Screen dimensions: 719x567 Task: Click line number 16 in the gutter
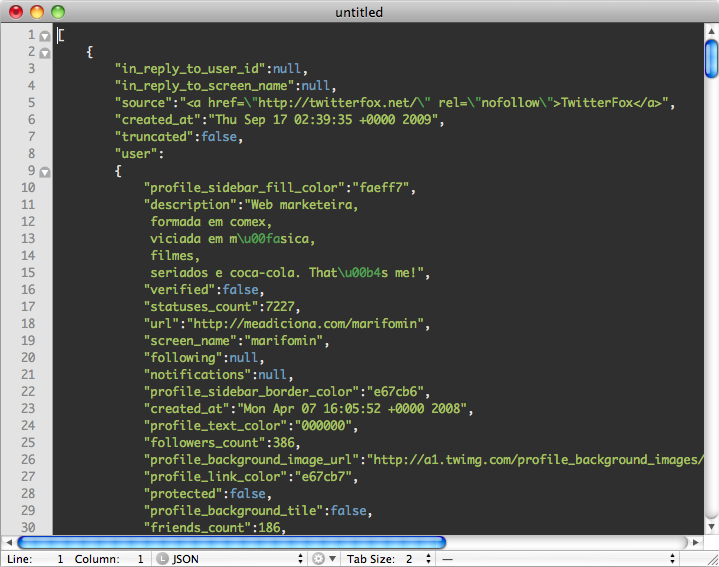(x=28, y=289)
